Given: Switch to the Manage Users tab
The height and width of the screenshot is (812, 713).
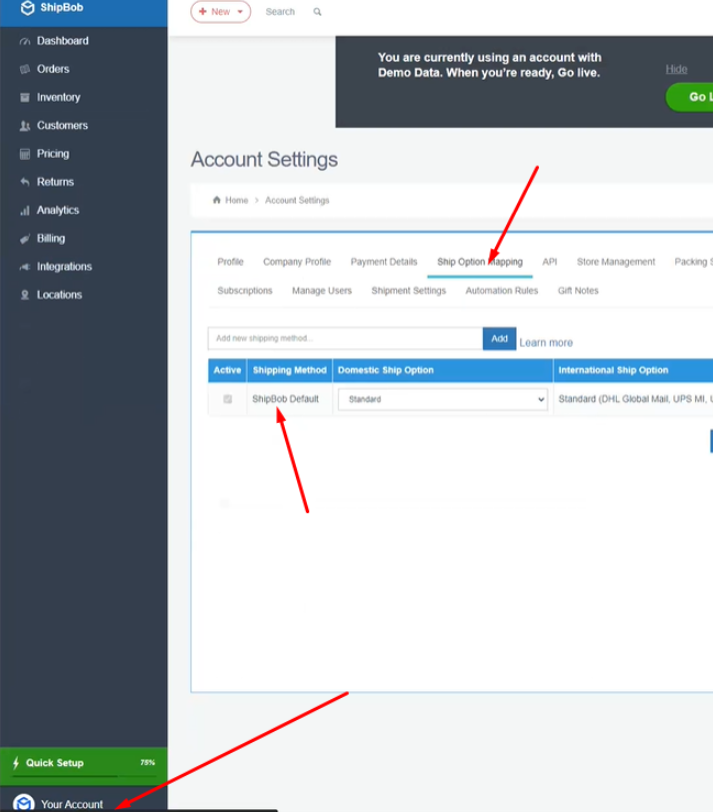Looking at the screenshot, I should [322, 291].
